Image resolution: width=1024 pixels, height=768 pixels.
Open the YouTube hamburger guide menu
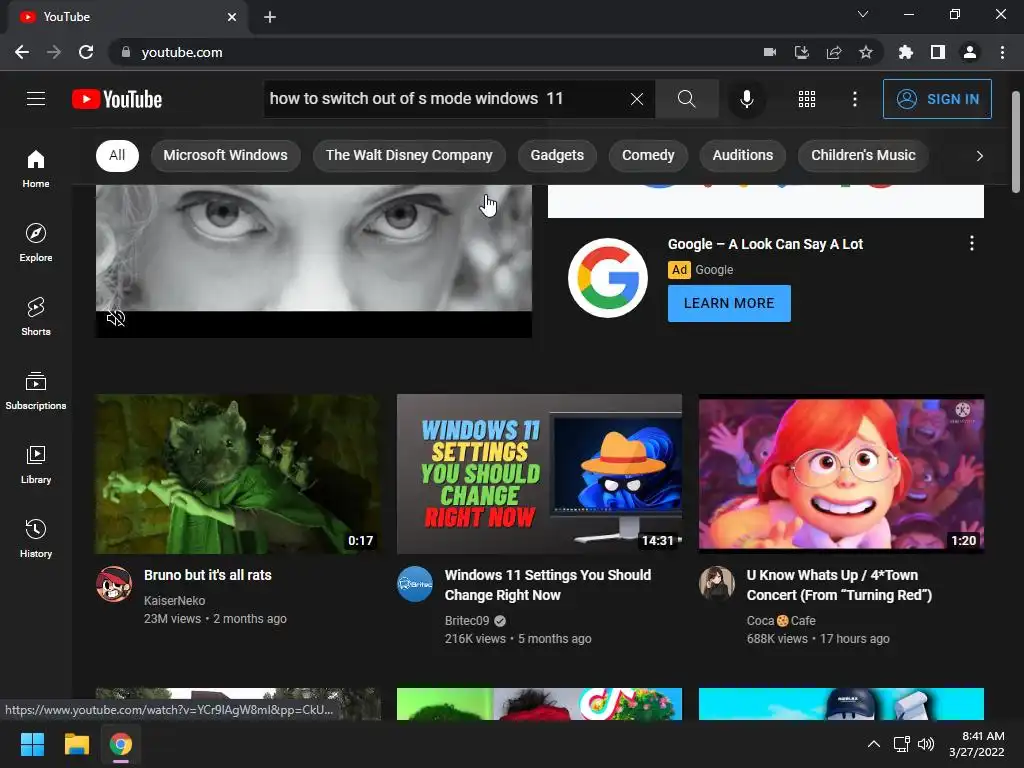coord(36,99)
